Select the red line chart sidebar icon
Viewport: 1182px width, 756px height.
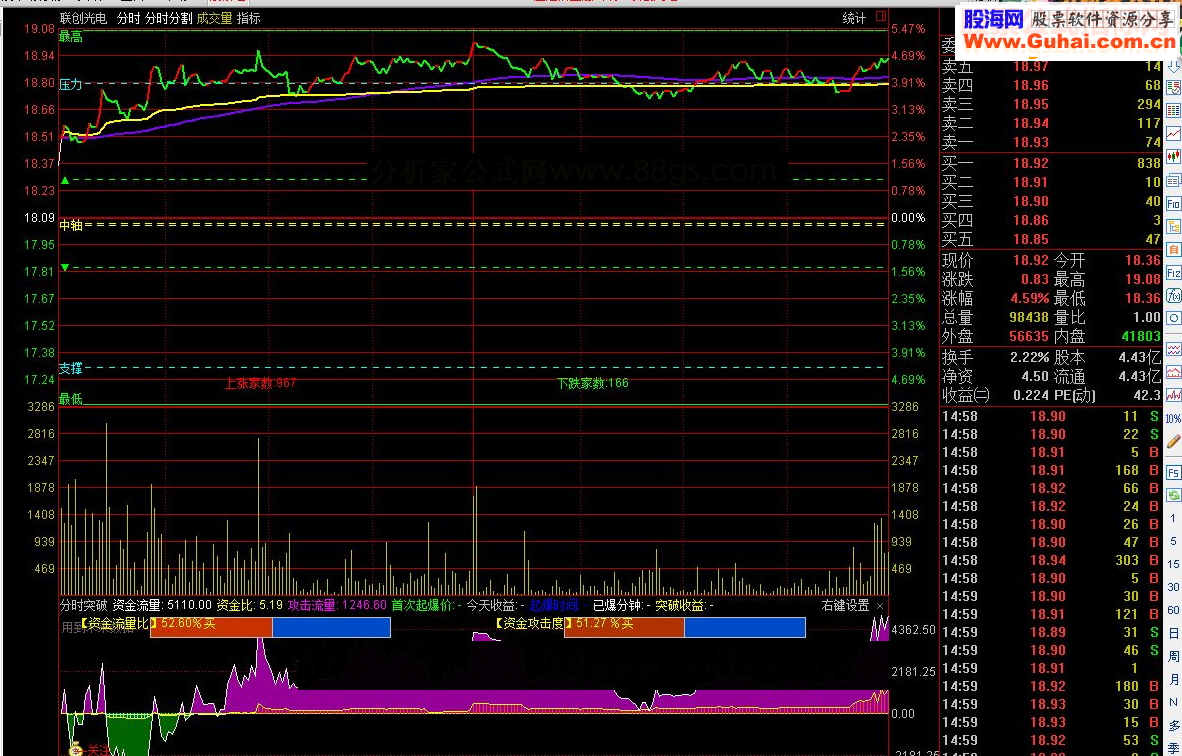click(x=1173, y=133)
